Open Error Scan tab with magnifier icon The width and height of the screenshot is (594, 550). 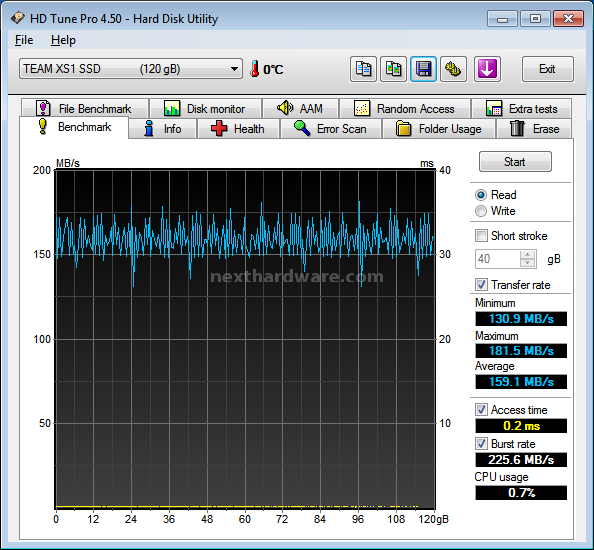point(331,129)
